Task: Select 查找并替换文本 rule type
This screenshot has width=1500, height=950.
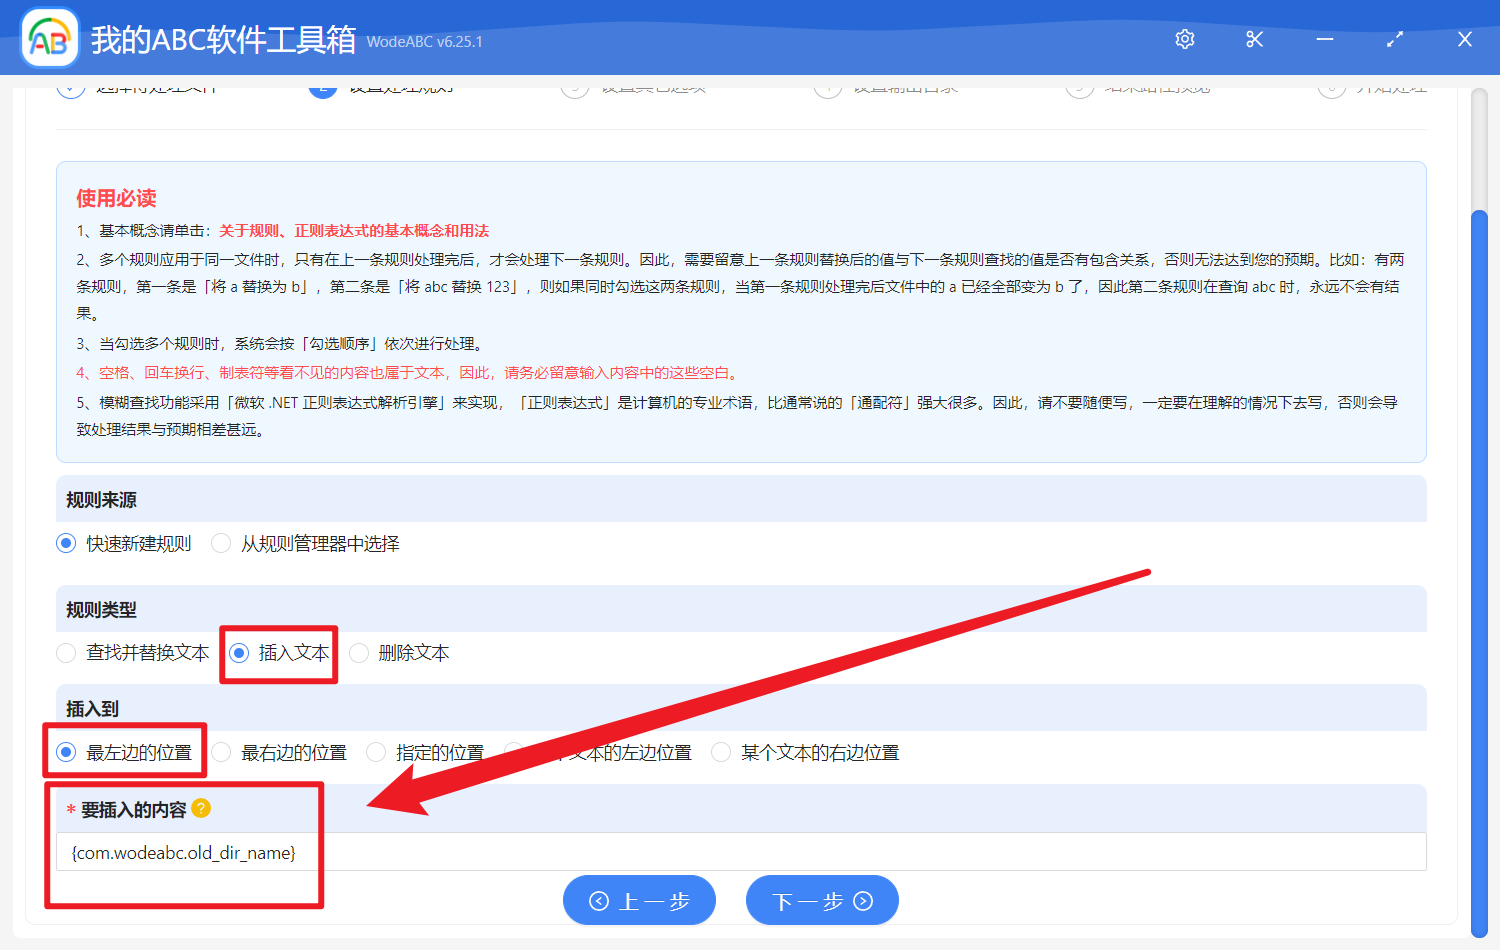Action: coord(66,653)
